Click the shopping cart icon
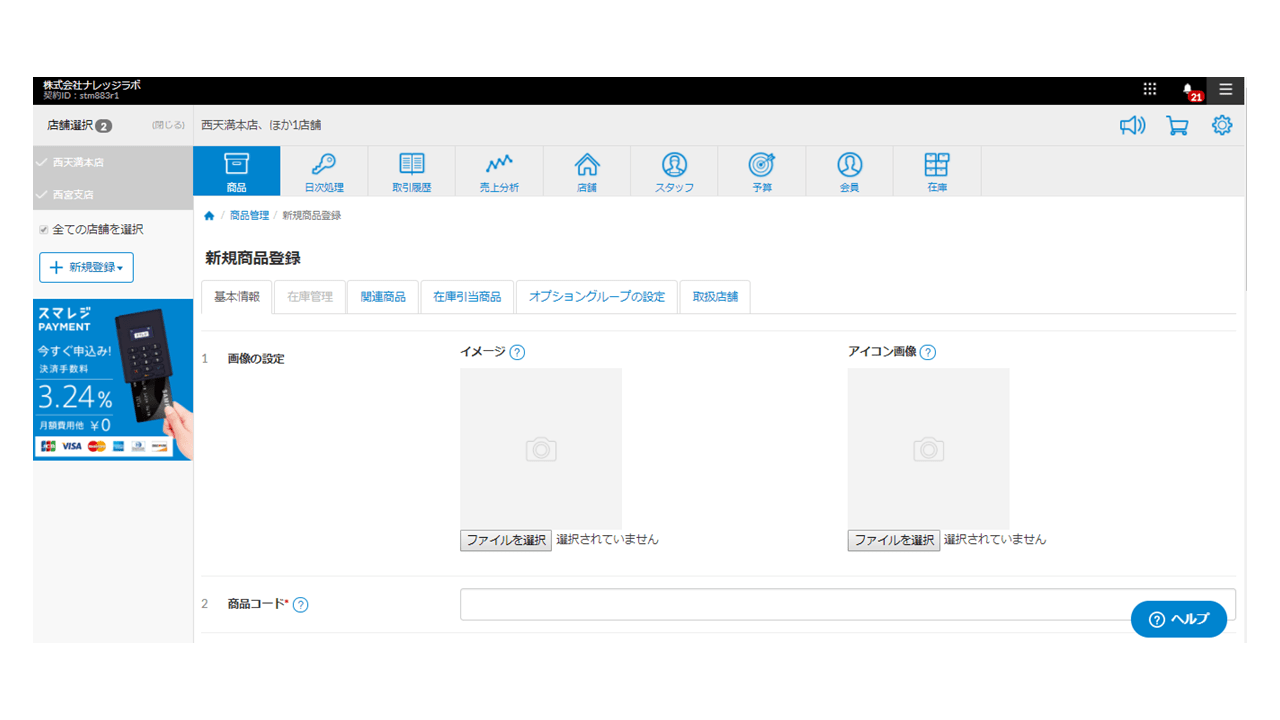 tap(1177, 126)
